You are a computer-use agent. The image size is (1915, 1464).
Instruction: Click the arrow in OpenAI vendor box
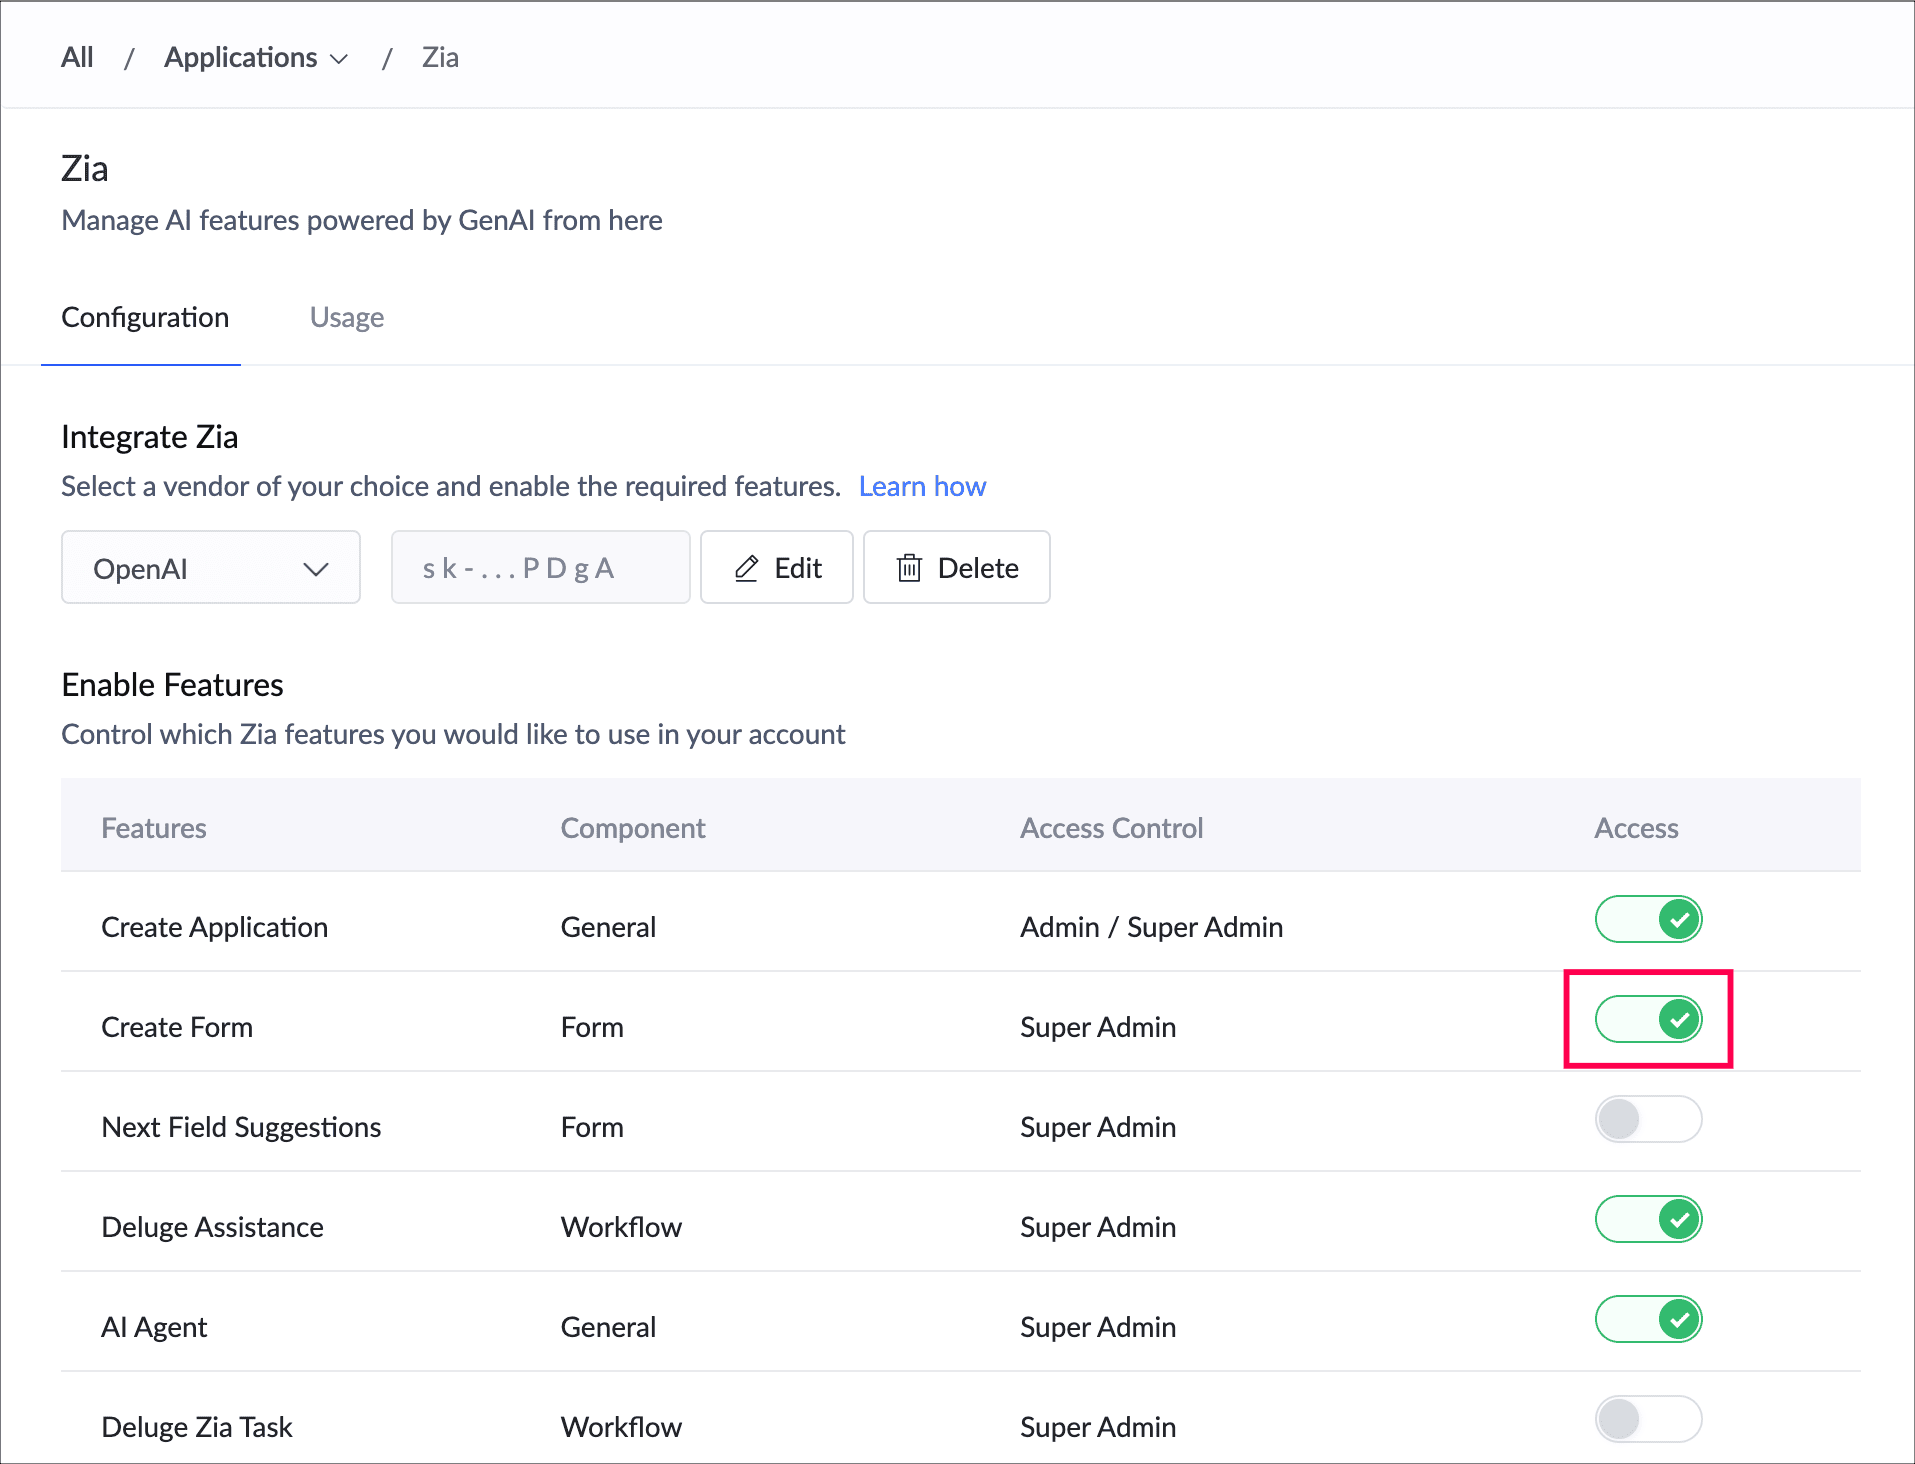click(316, 569)
